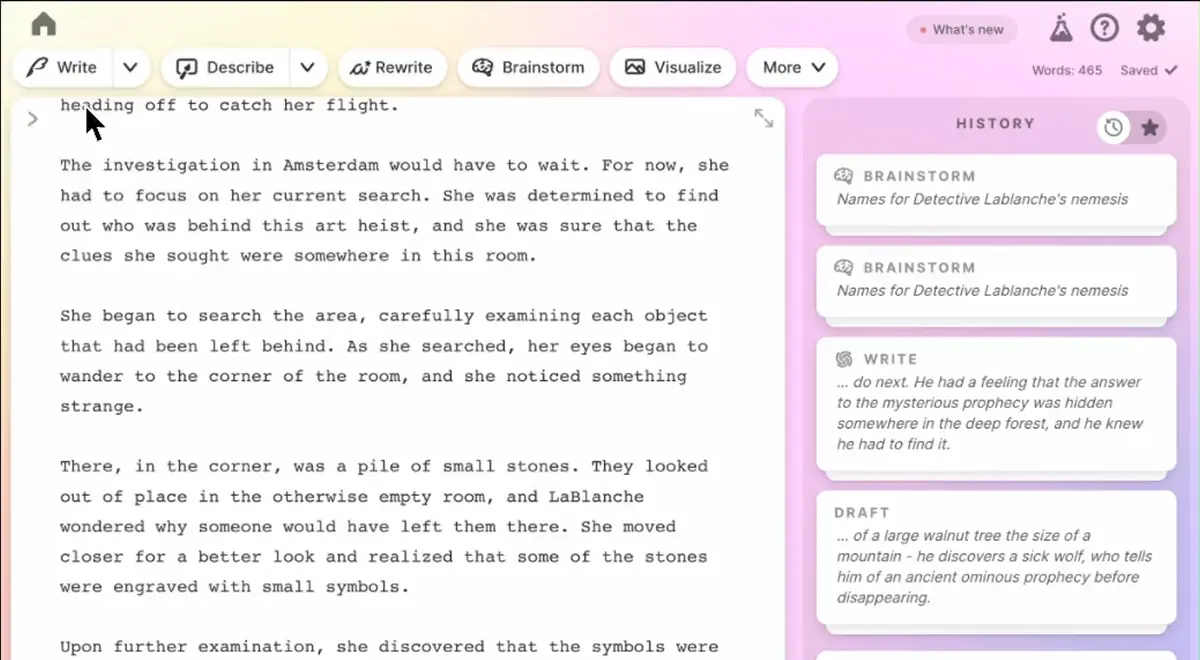Click the help question mark icon
1200x660 pixels.
(x=1104, y=28)
